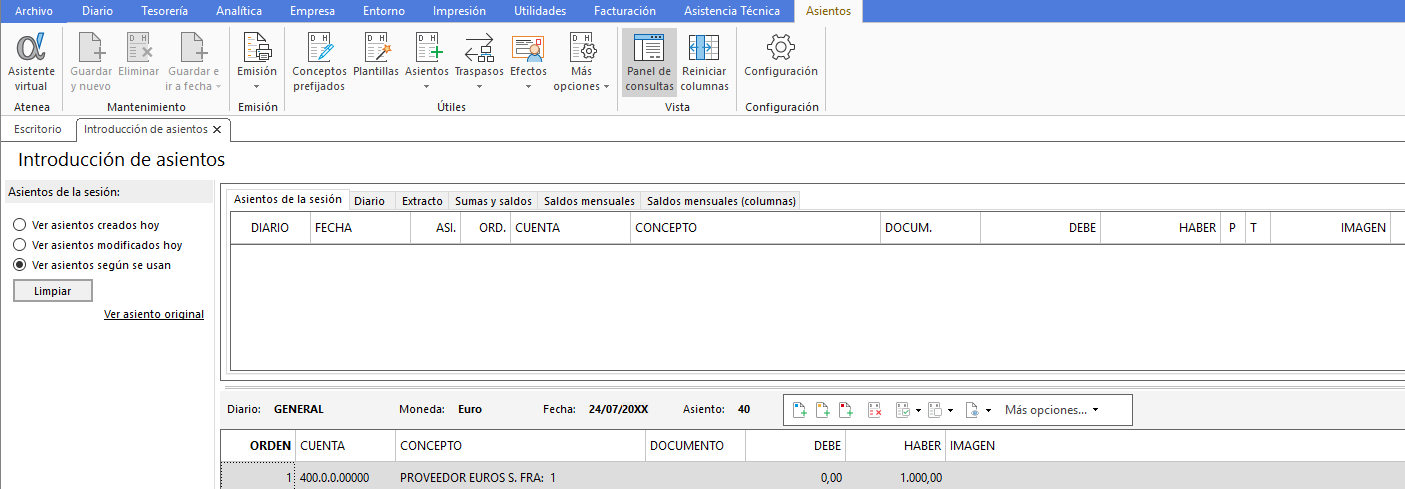
Task: Open the Asistente virtual Atenea
Action: [31, 62]
